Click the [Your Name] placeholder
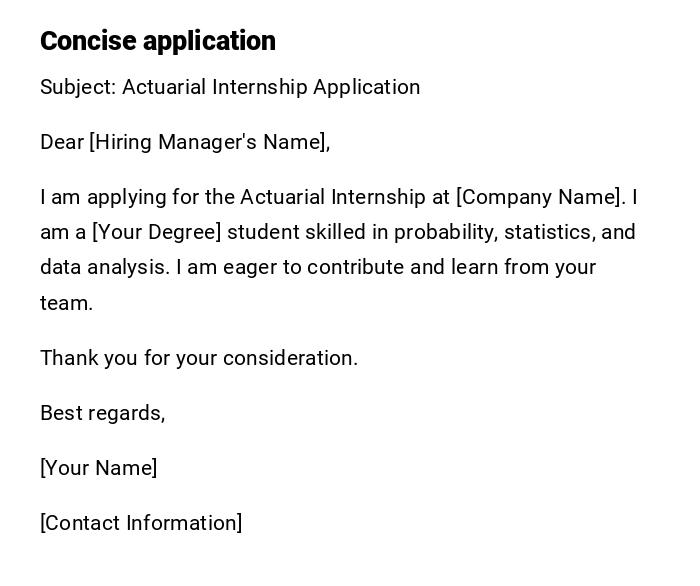Viewport: 700px width, 586px height. click(98, 468)
